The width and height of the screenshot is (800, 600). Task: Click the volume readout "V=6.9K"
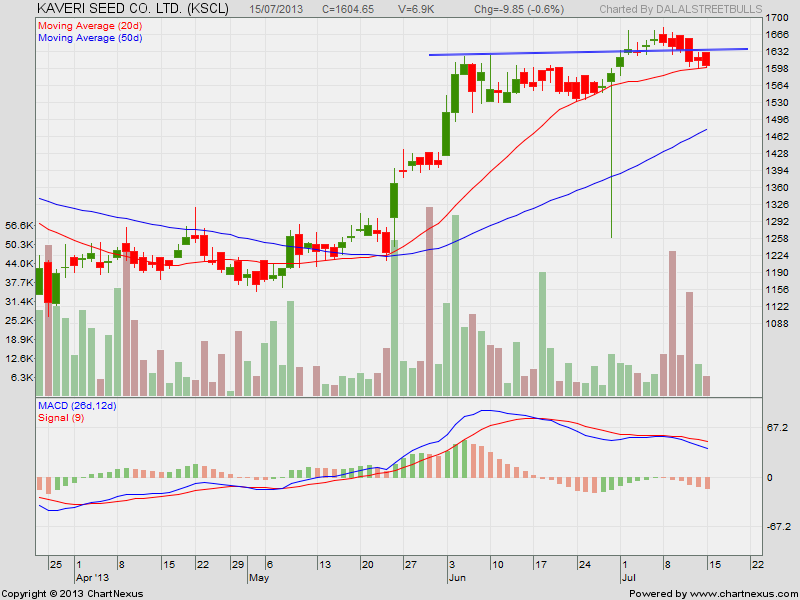pos(416,9)
